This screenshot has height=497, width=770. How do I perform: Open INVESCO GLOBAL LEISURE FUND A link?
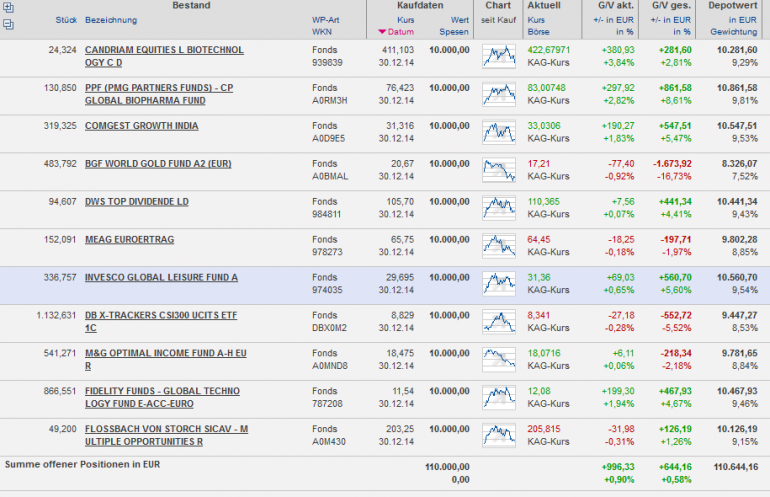(x=161, y=277)
